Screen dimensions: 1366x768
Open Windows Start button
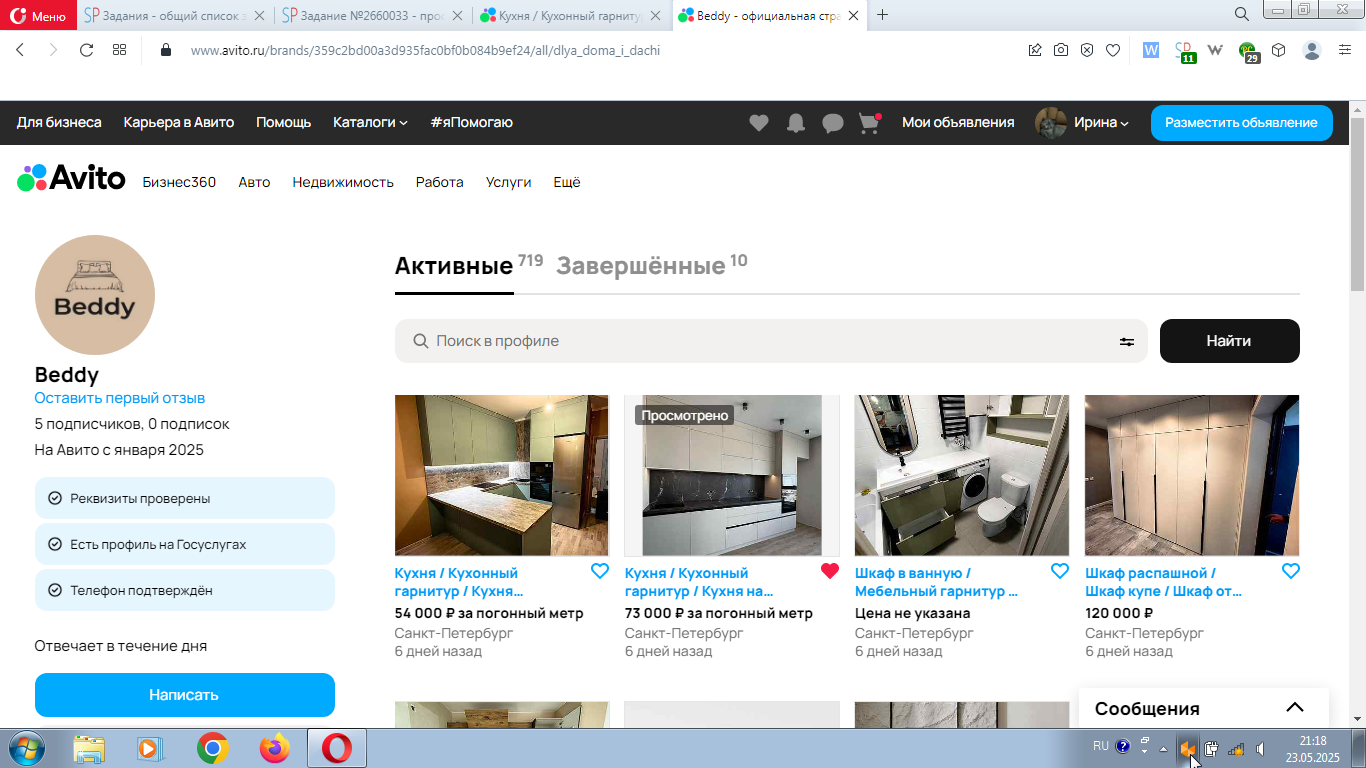26,748
